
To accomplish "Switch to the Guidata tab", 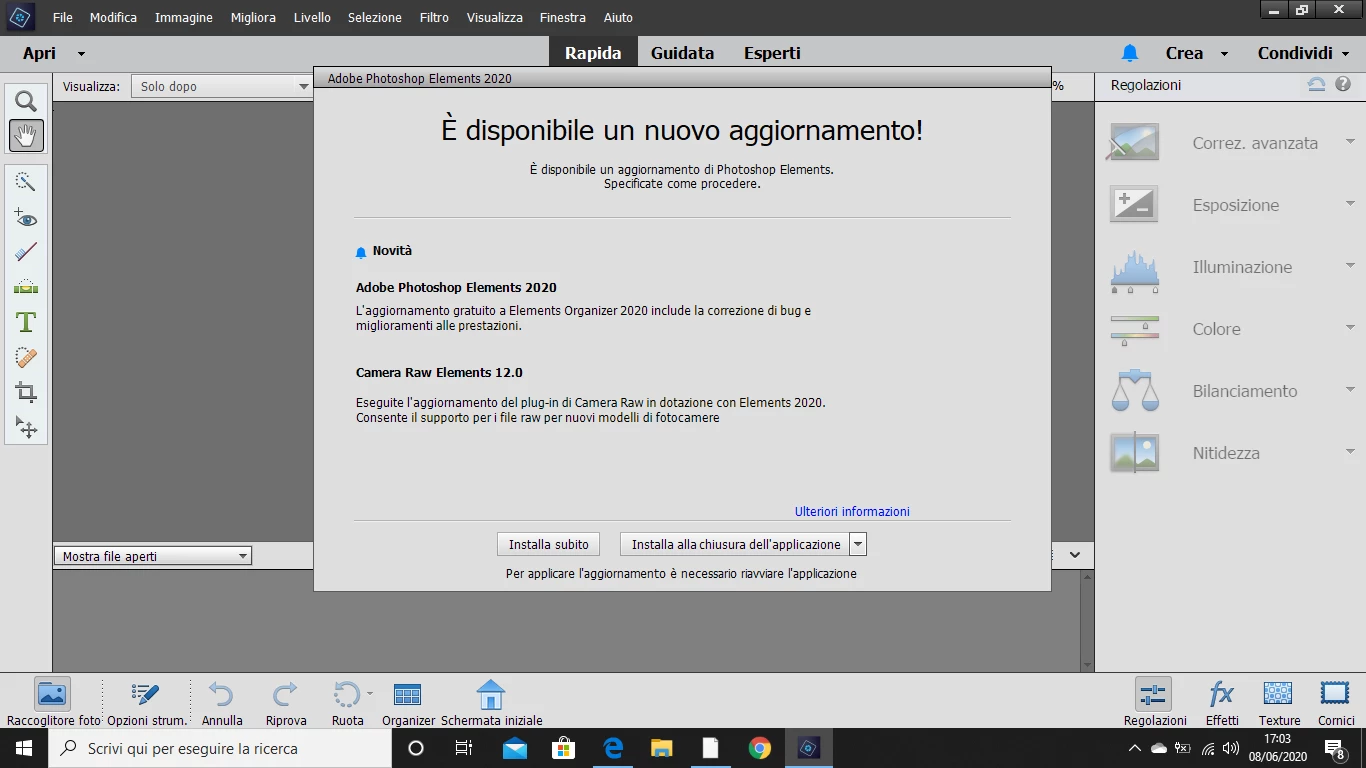I will click(683, 53).
